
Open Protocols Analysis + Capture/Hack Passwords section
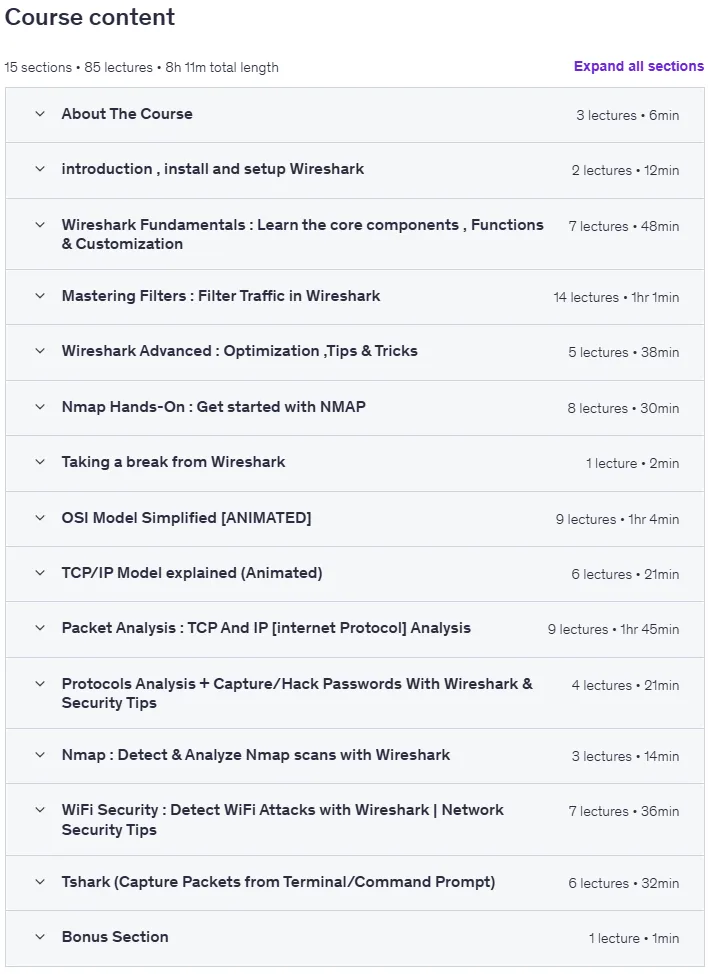coord(297,693)
